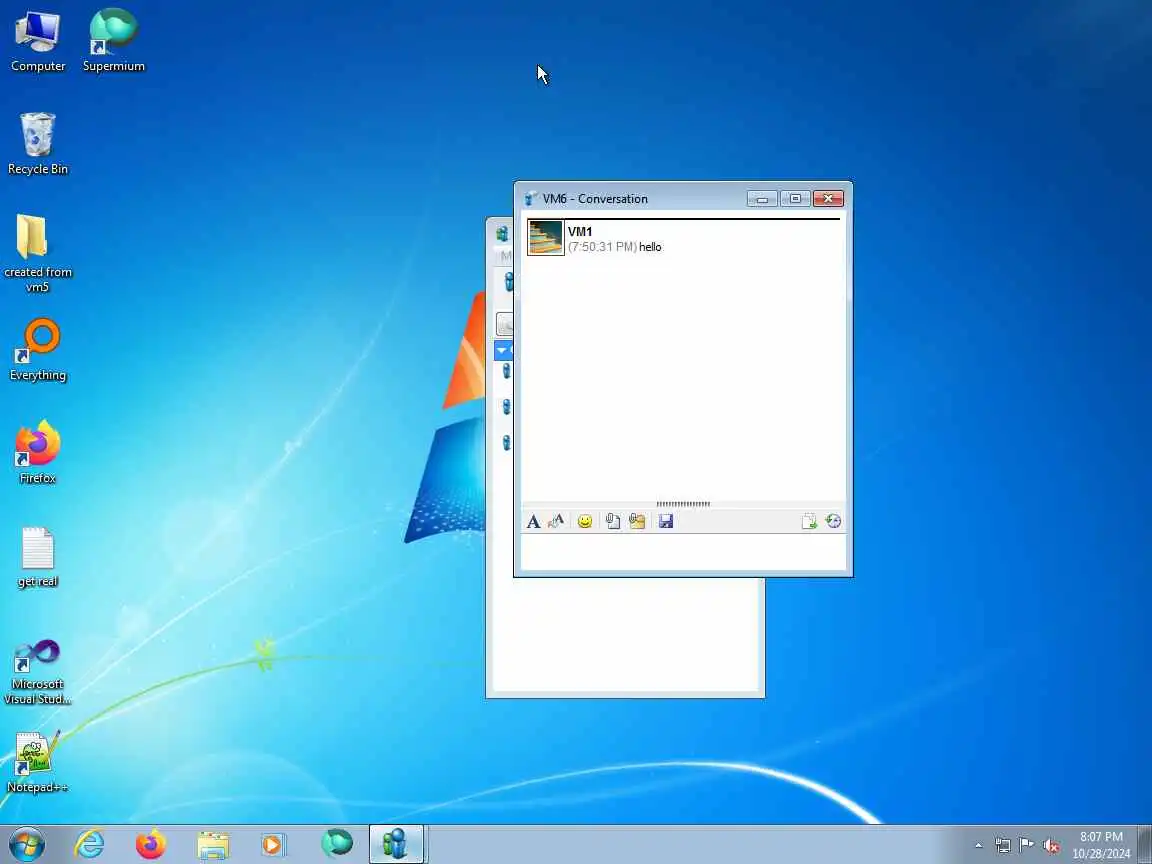Click the splitter grip above the toolbar
Viewport: 1152px width, 864px height.
683,504
